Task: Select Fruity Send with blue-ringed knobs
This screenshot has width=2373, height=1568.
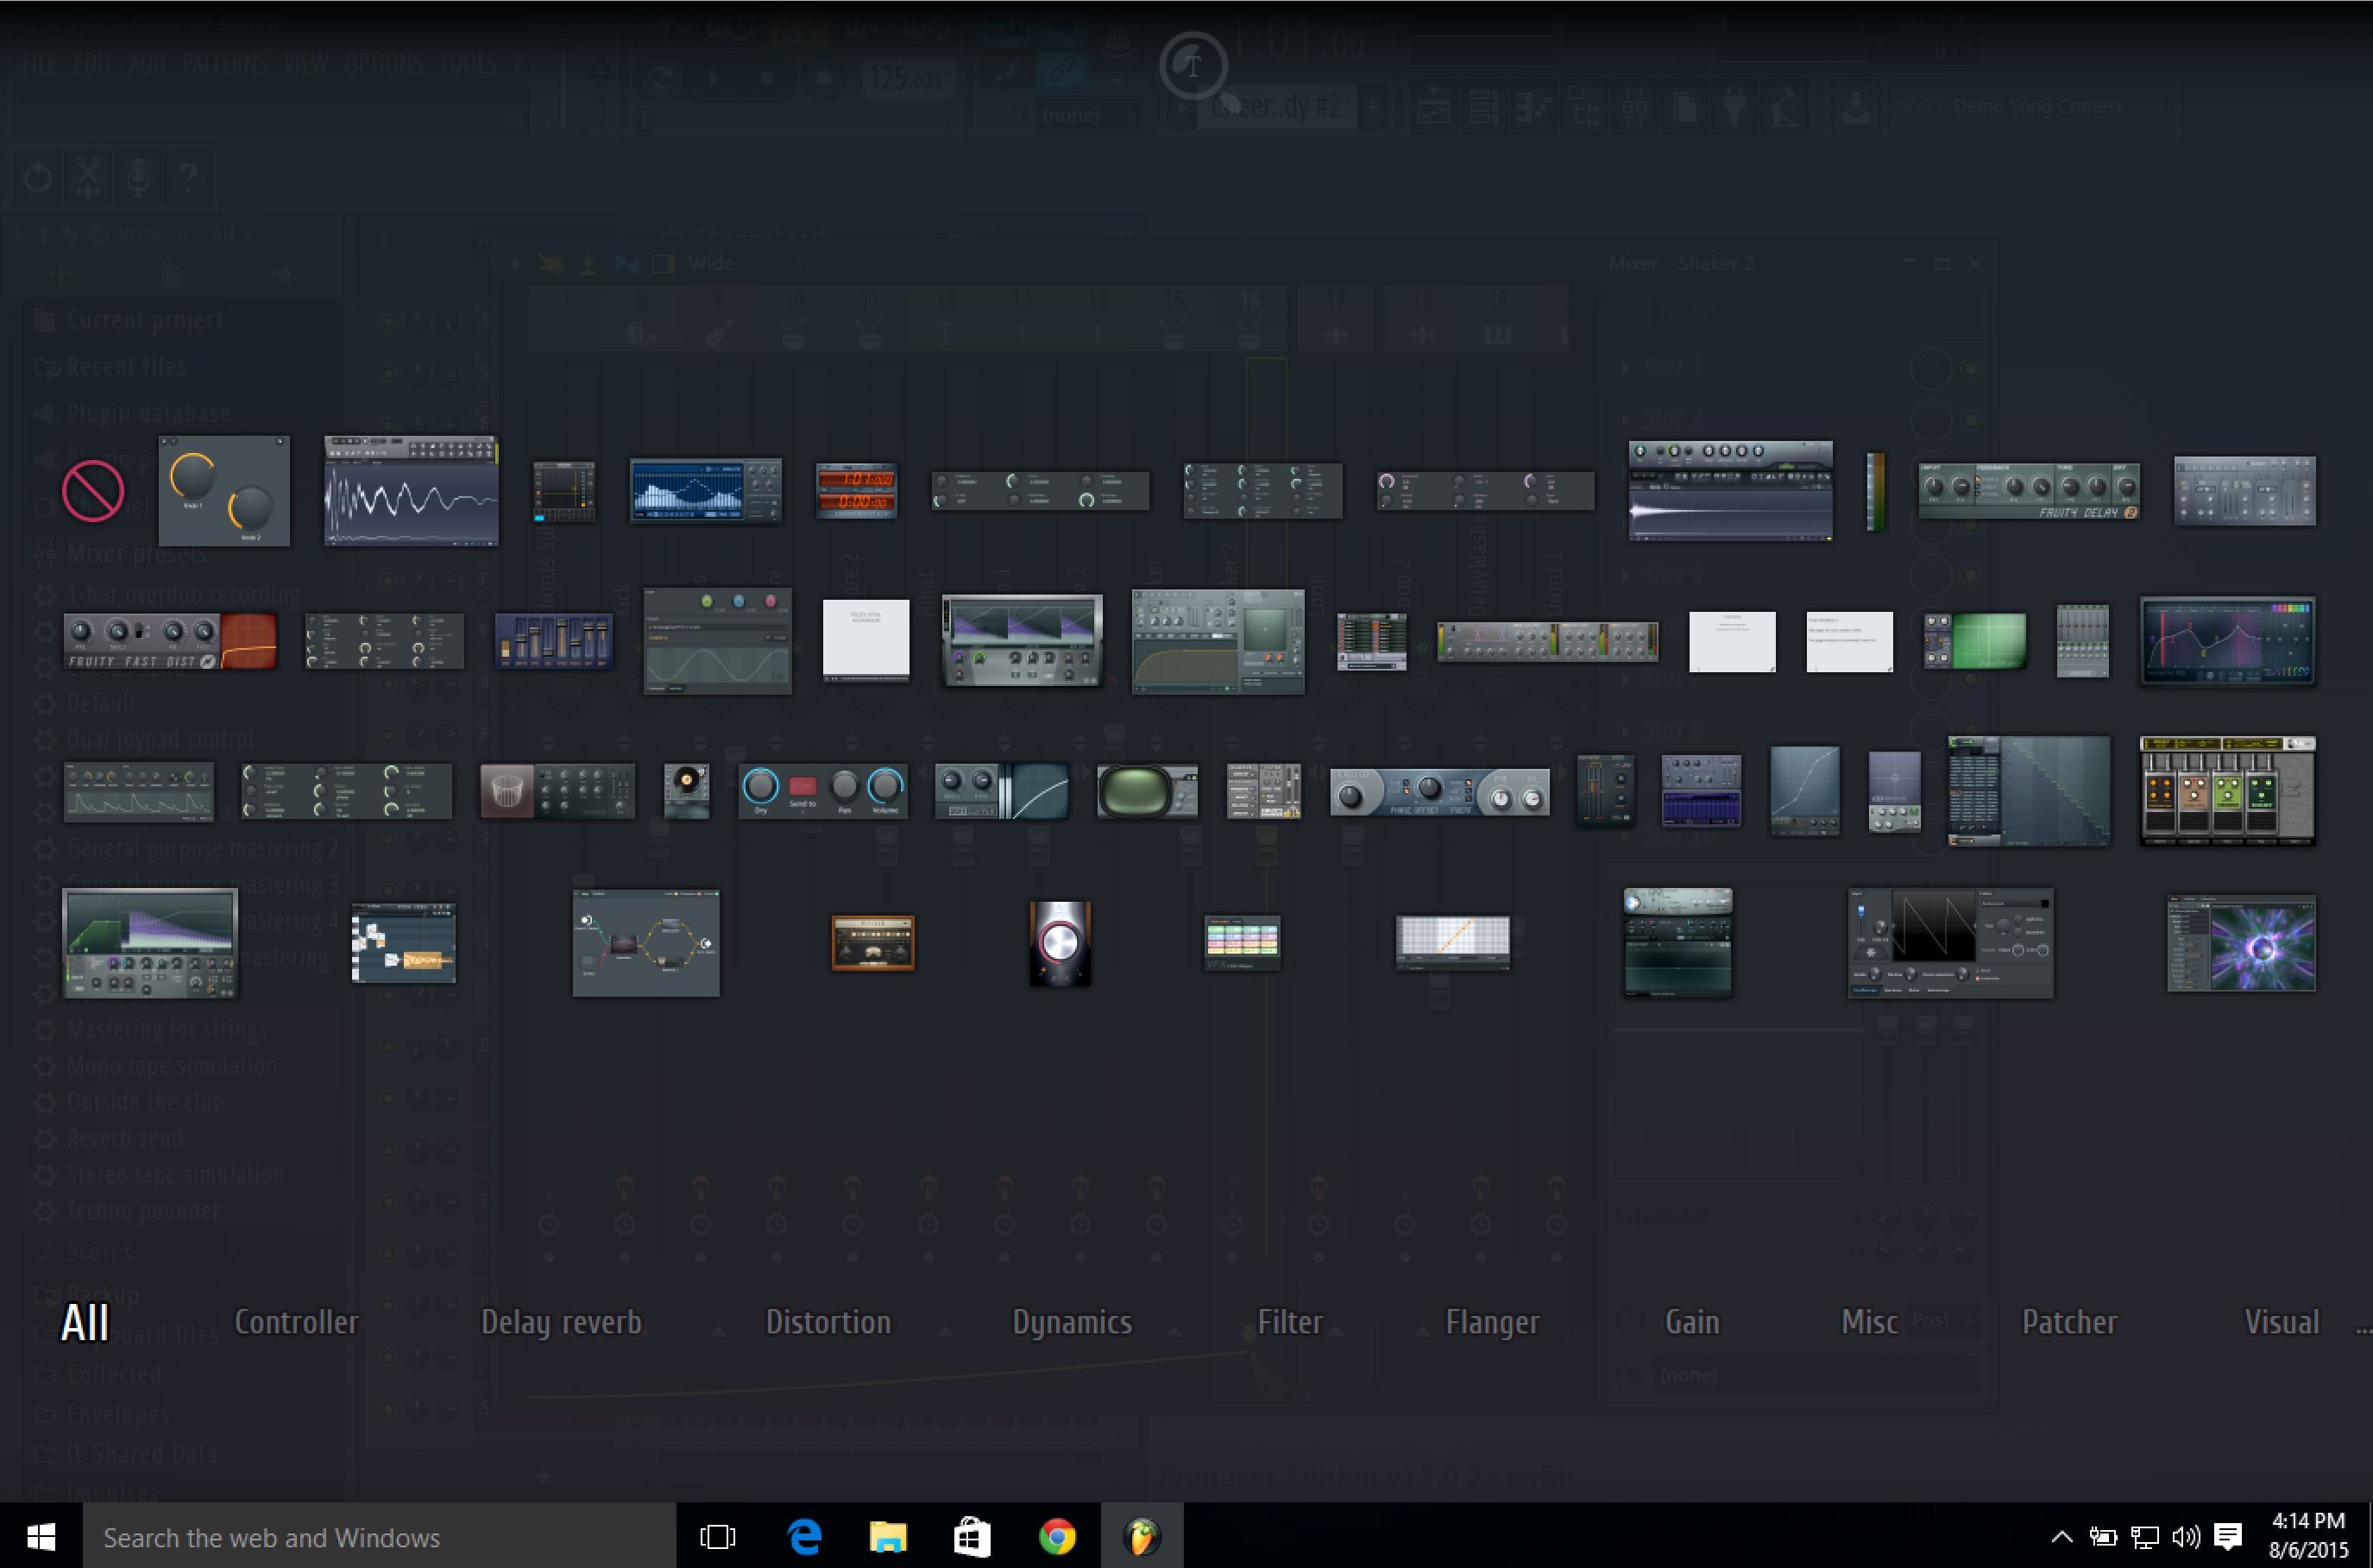Action: (823, 792)
